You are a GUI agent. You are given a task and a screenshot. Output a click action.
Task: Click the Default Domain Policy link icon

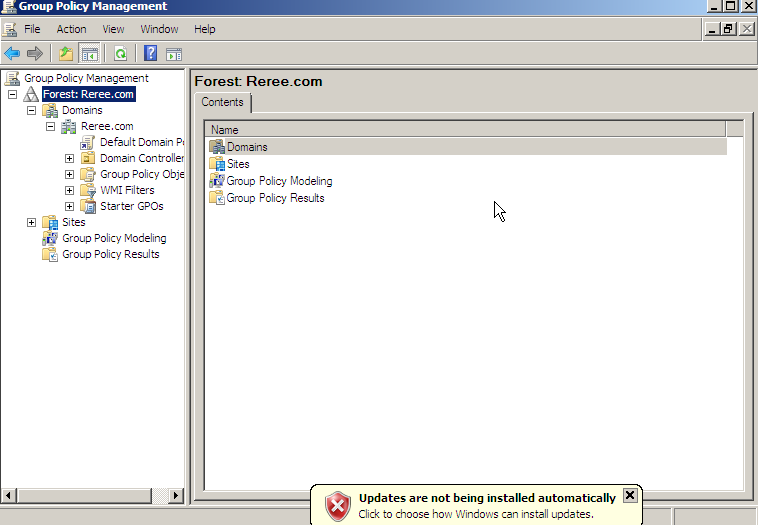point(87,142)
